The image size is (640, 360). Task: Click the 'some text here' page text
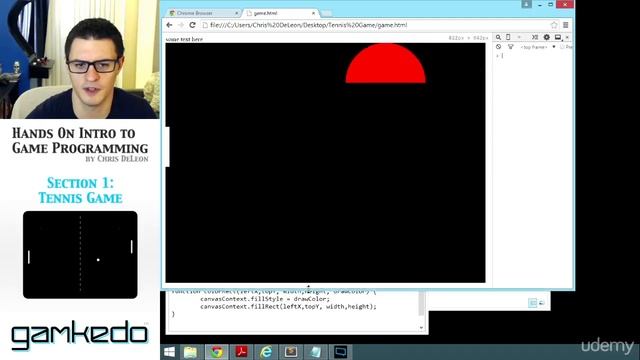184,40
